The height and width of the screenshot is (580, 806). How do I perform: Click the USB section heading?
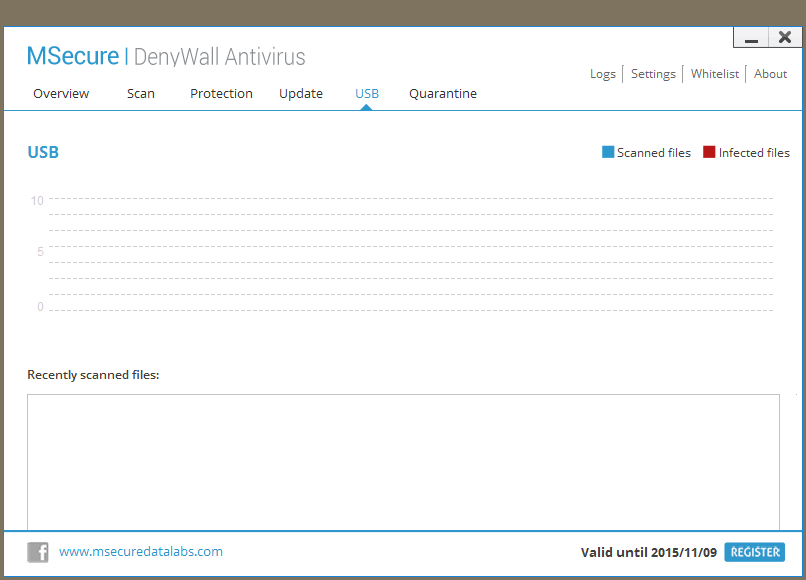pos(43,152)
